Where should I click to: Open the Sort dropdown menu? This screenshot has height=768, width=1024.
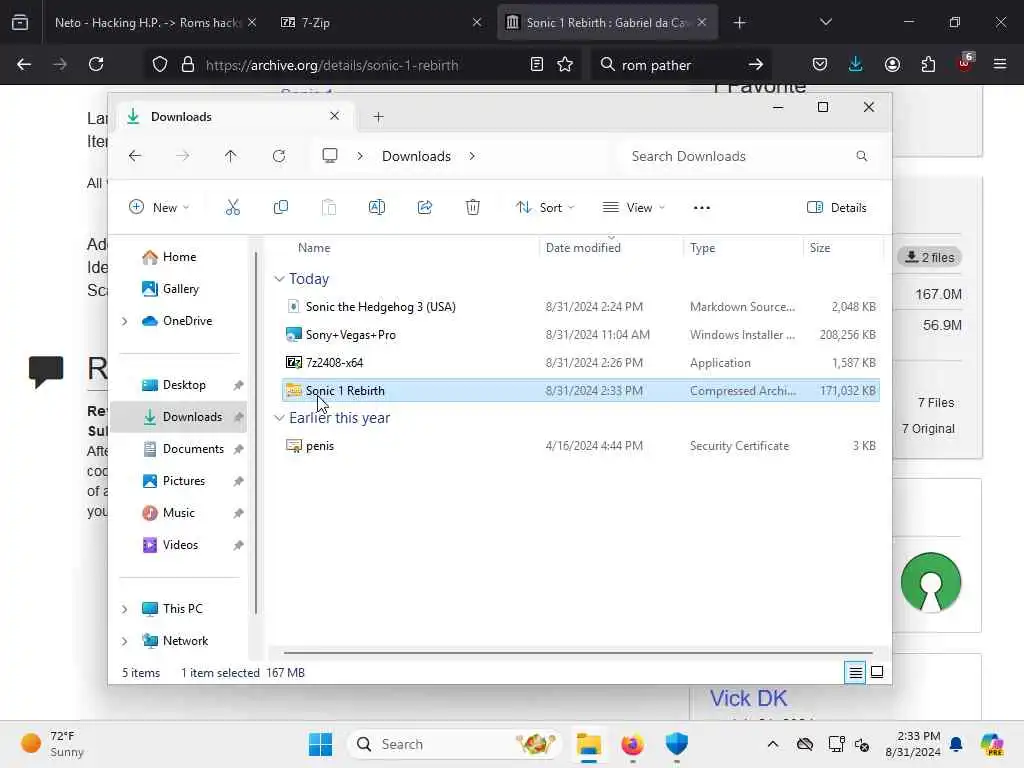(545, 208)
